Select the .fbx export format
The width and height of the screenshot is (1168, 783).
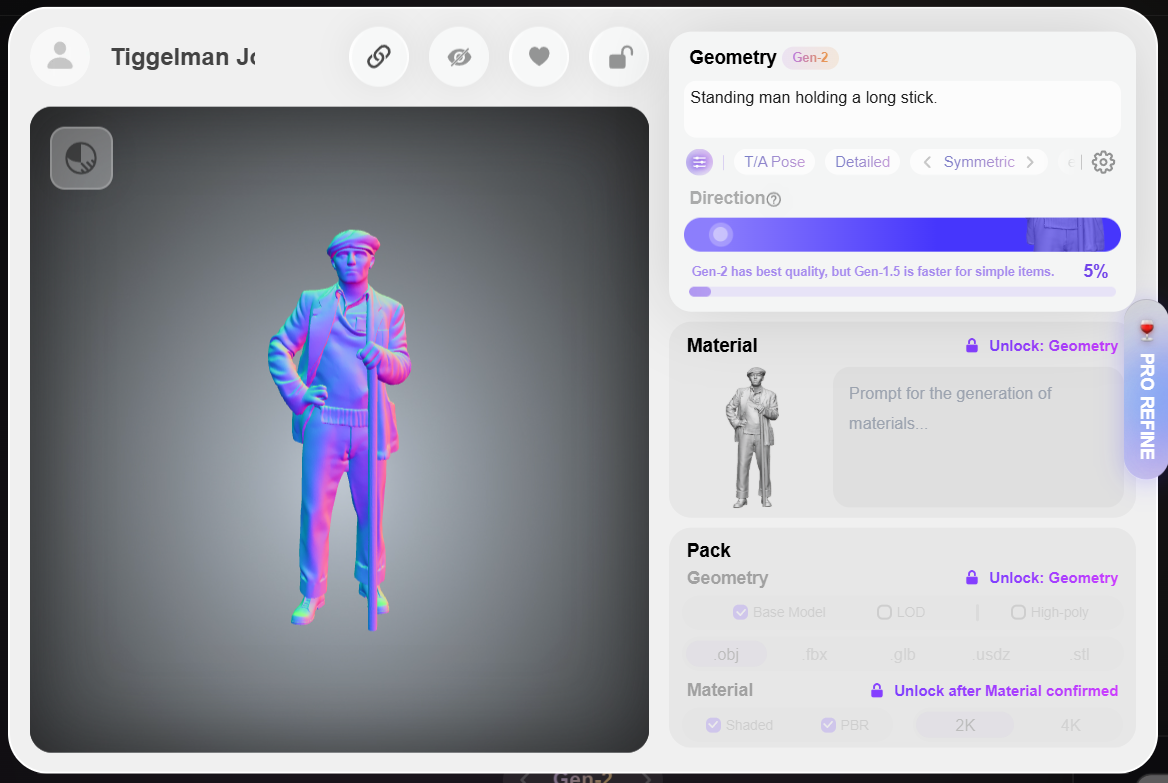[816, 655]
